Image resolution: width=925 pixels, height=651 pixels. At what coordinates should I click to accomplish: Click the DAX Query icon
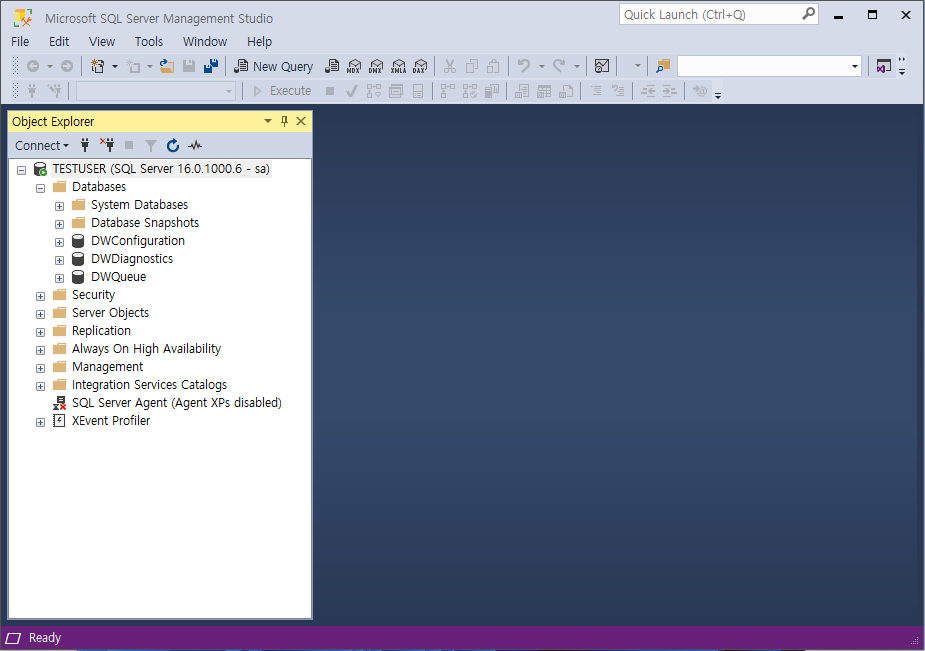[420, 67]
